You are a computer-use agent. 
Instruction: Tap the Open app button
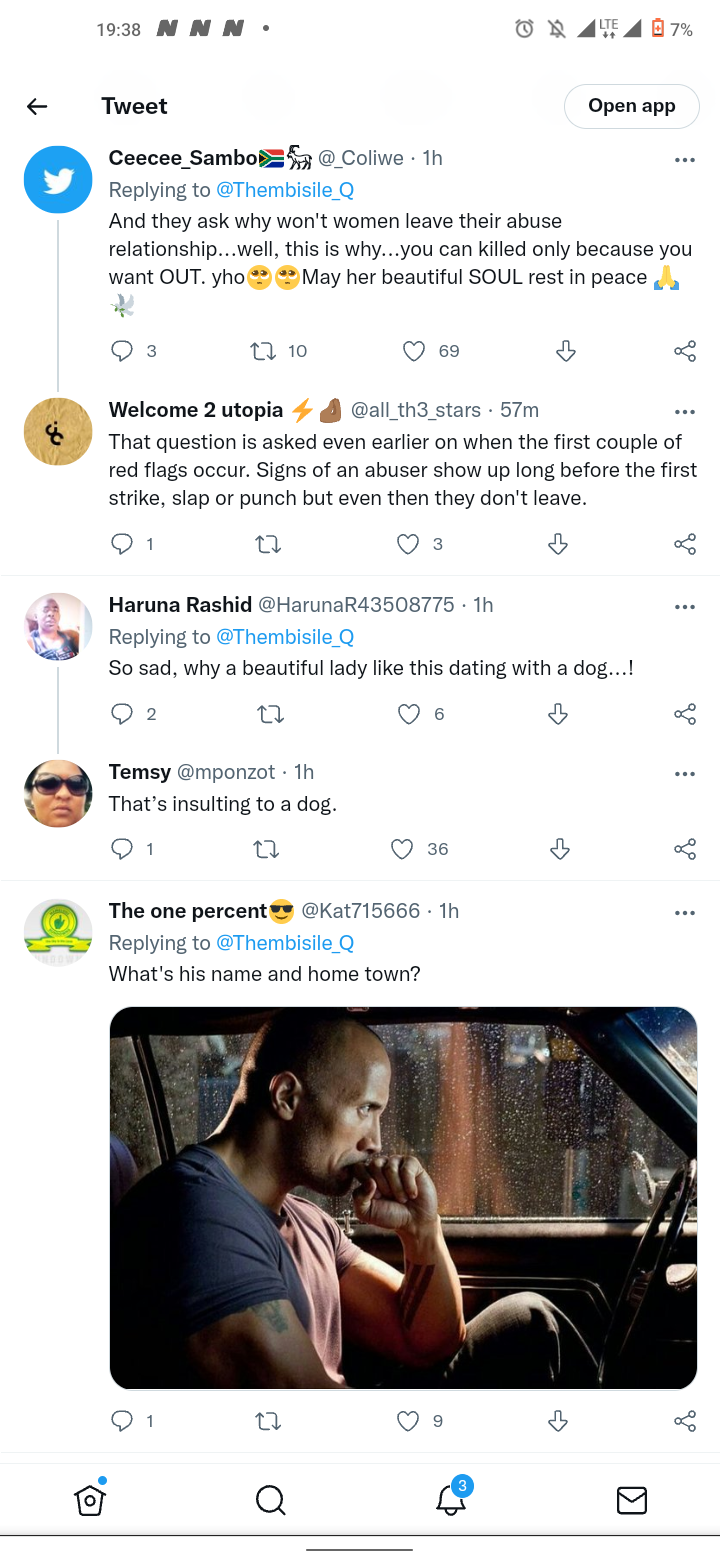631,106
